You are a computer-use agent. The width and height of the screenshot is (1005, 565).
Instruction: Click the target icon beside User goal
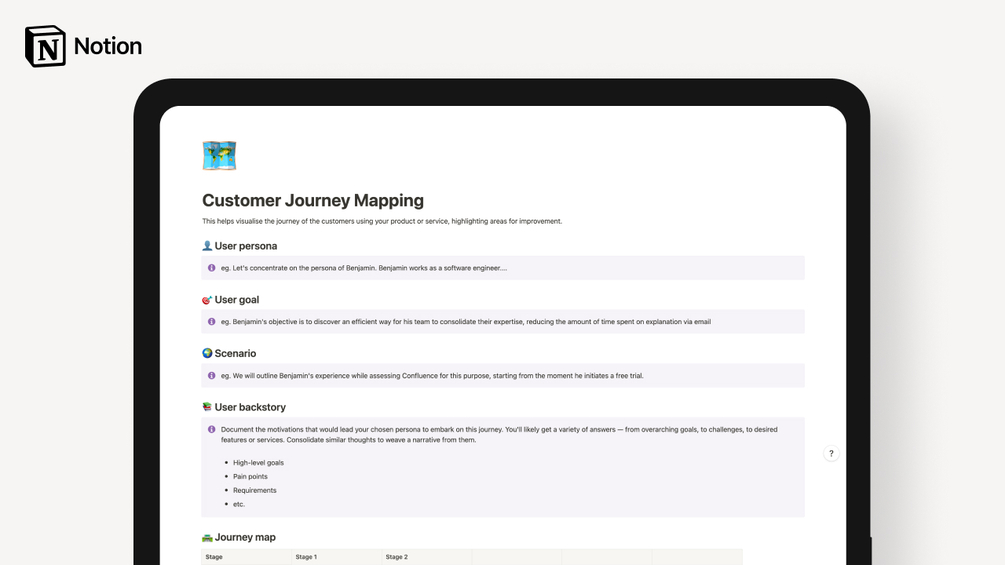click(207, 300)
